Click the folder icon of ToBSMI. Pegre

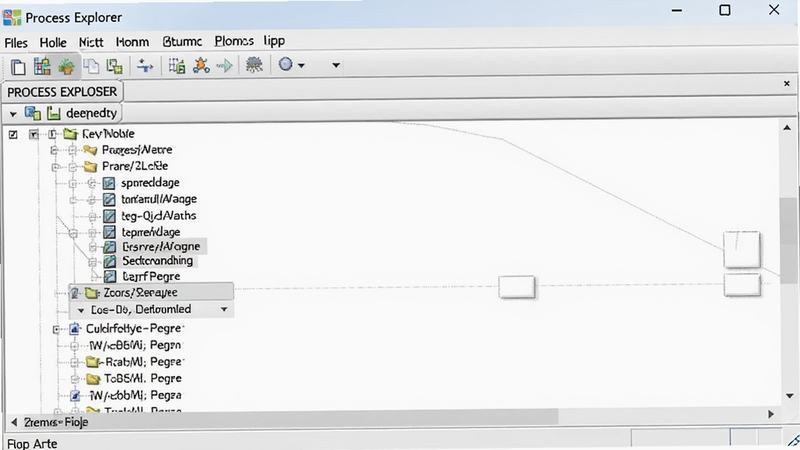click(93, 379)
